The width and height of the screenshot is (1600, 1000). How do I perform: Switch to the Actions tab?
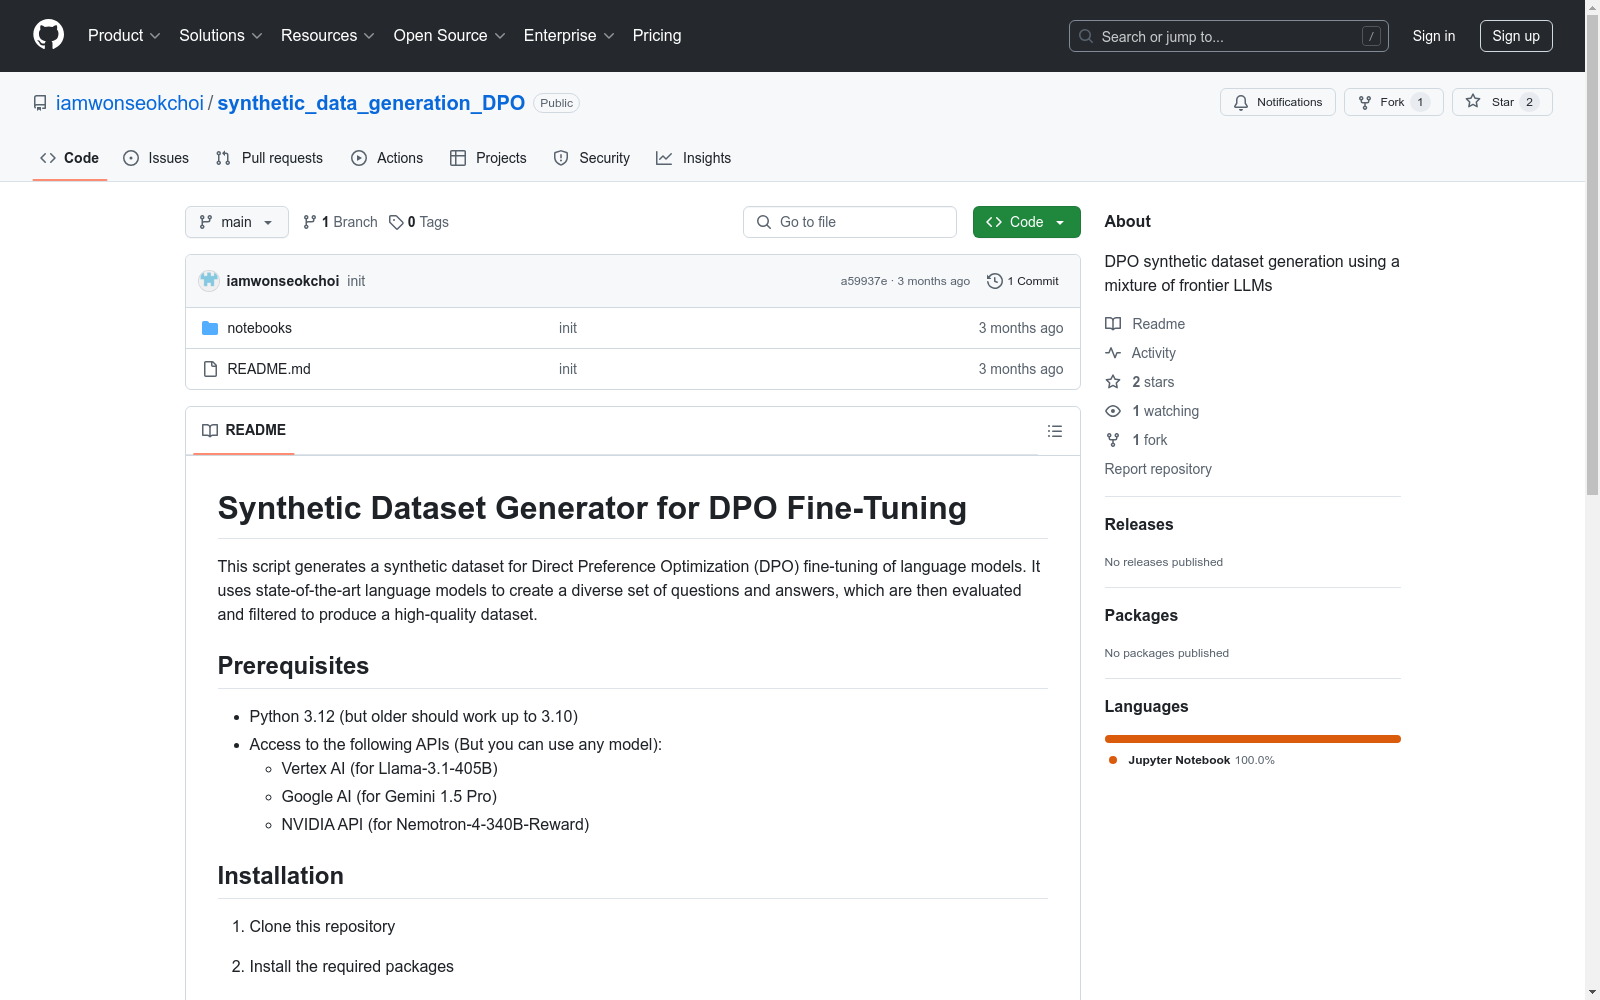pos(387,158)
